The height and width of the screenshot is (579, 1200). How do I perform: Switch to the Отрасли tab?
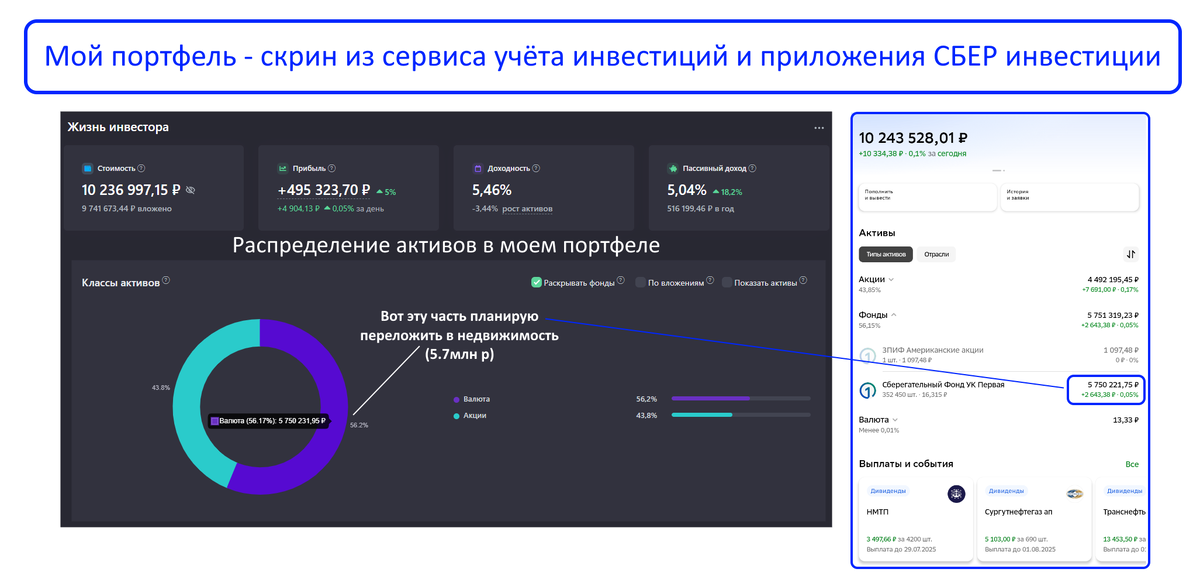pos(936,254)
